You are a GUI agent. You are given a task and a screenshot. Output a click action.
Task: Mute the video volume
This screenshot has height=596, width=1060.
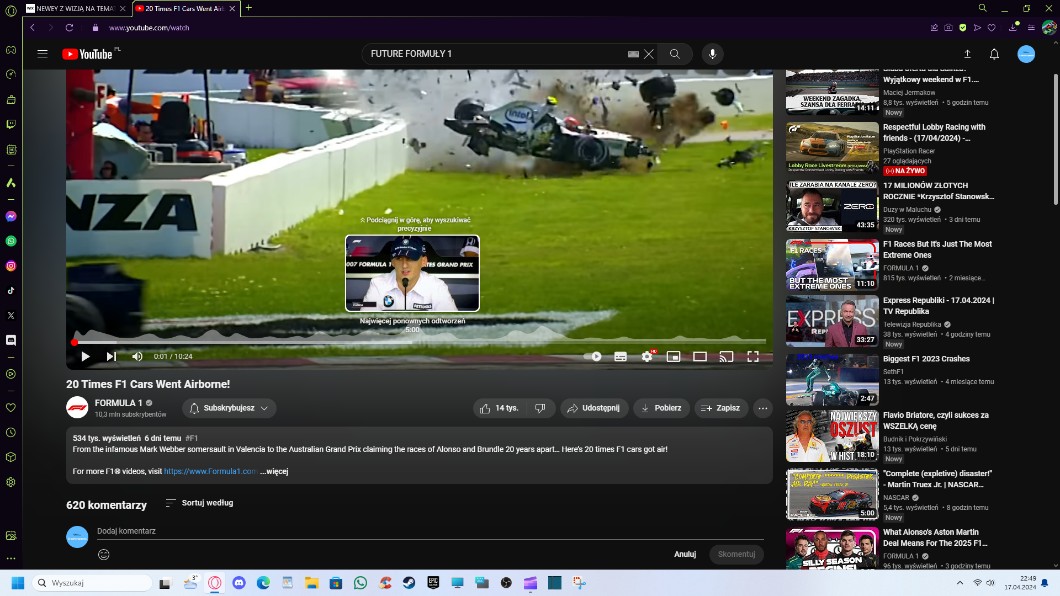click(137, 356)
